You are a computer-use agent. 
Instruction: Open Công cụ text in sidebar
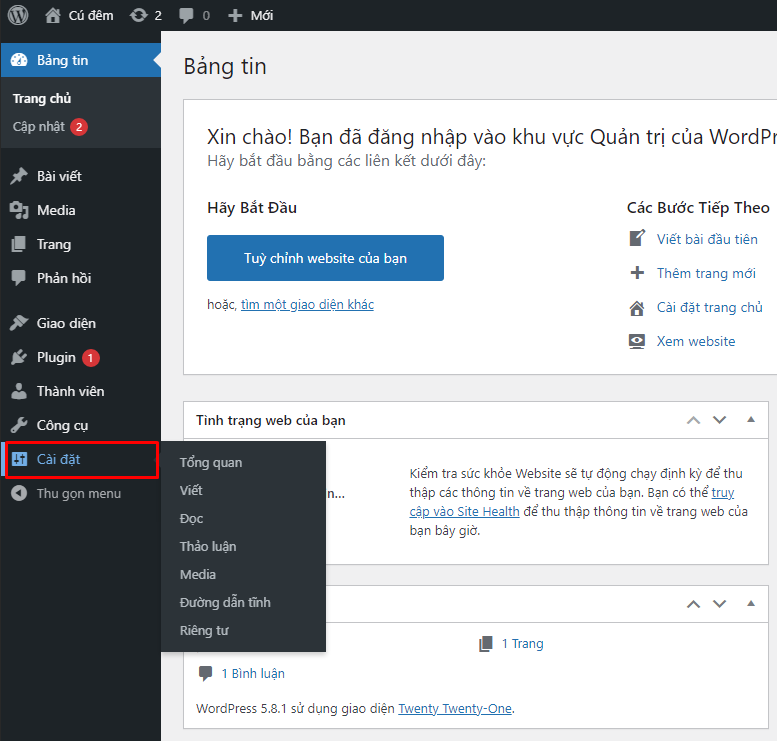[x=62, y=425]
